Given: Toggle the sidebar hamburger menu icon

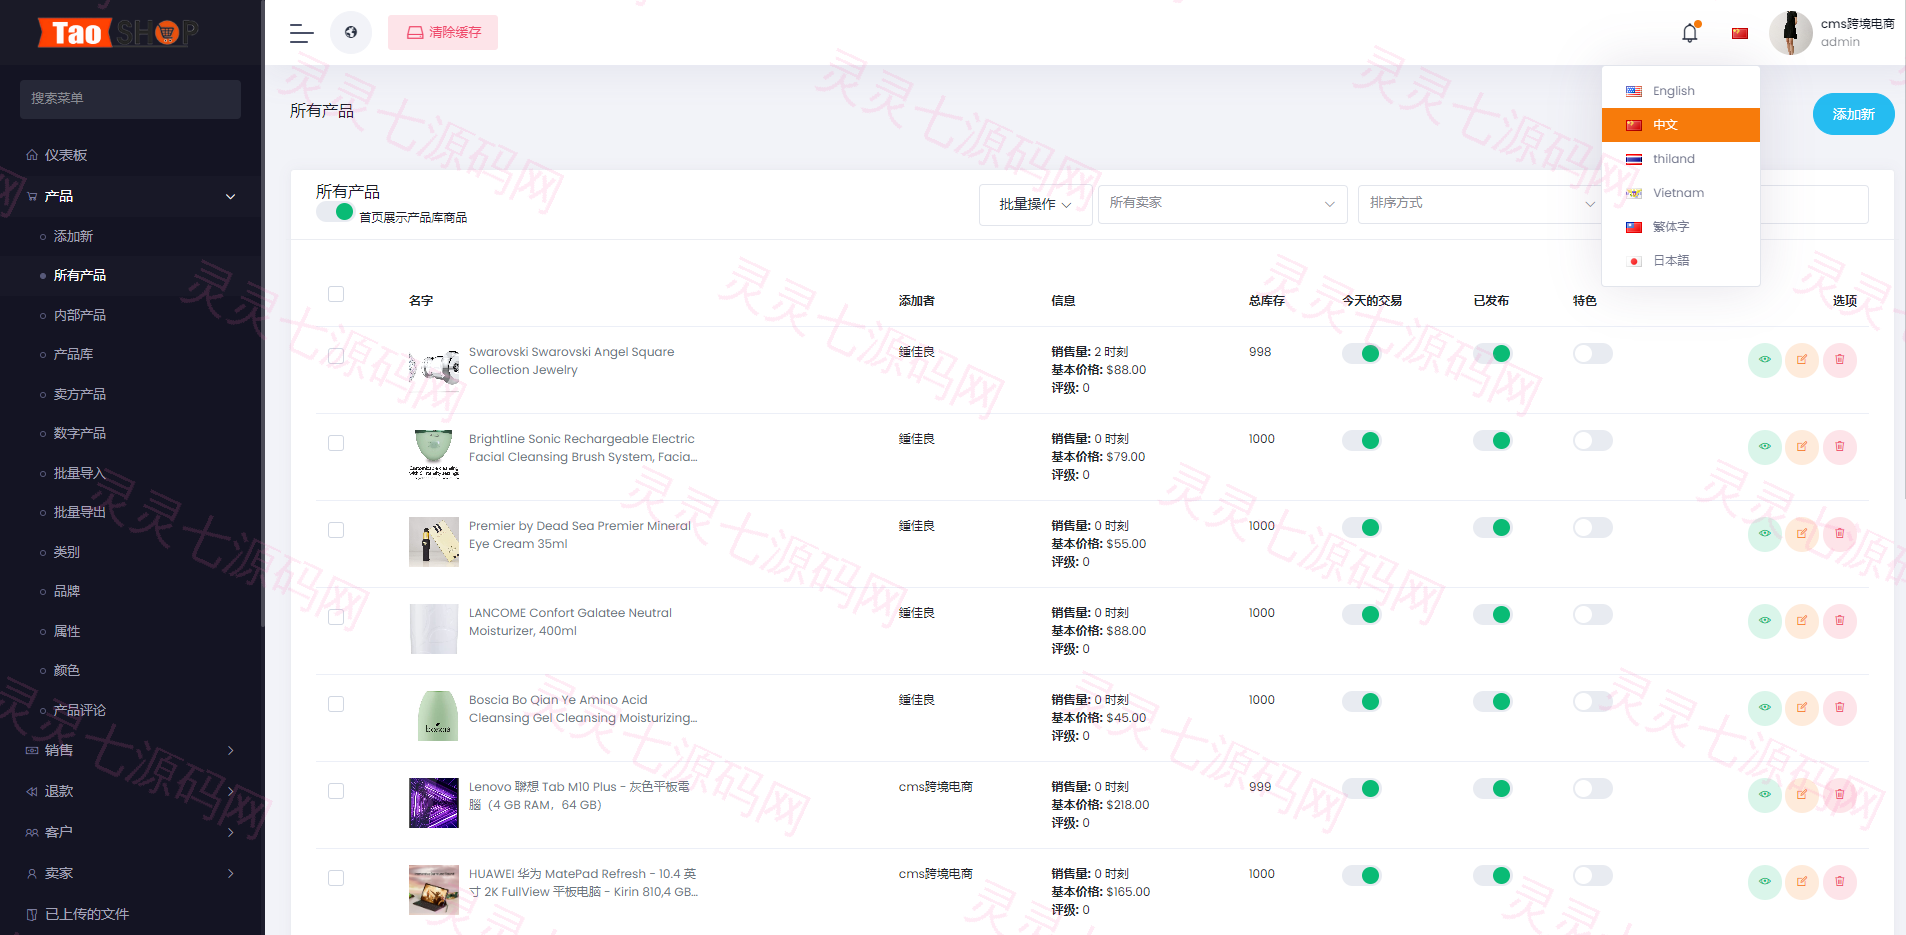Looking at the screenshot, I should (301, 33).
